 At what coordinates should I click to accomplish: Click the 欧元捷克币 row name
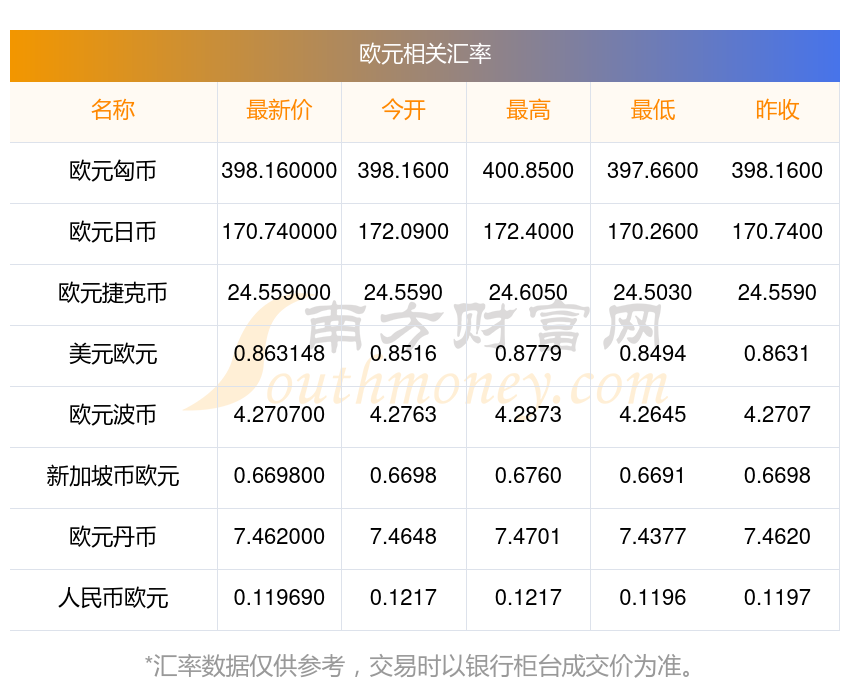pyautogui.click(x=113, y=293)
